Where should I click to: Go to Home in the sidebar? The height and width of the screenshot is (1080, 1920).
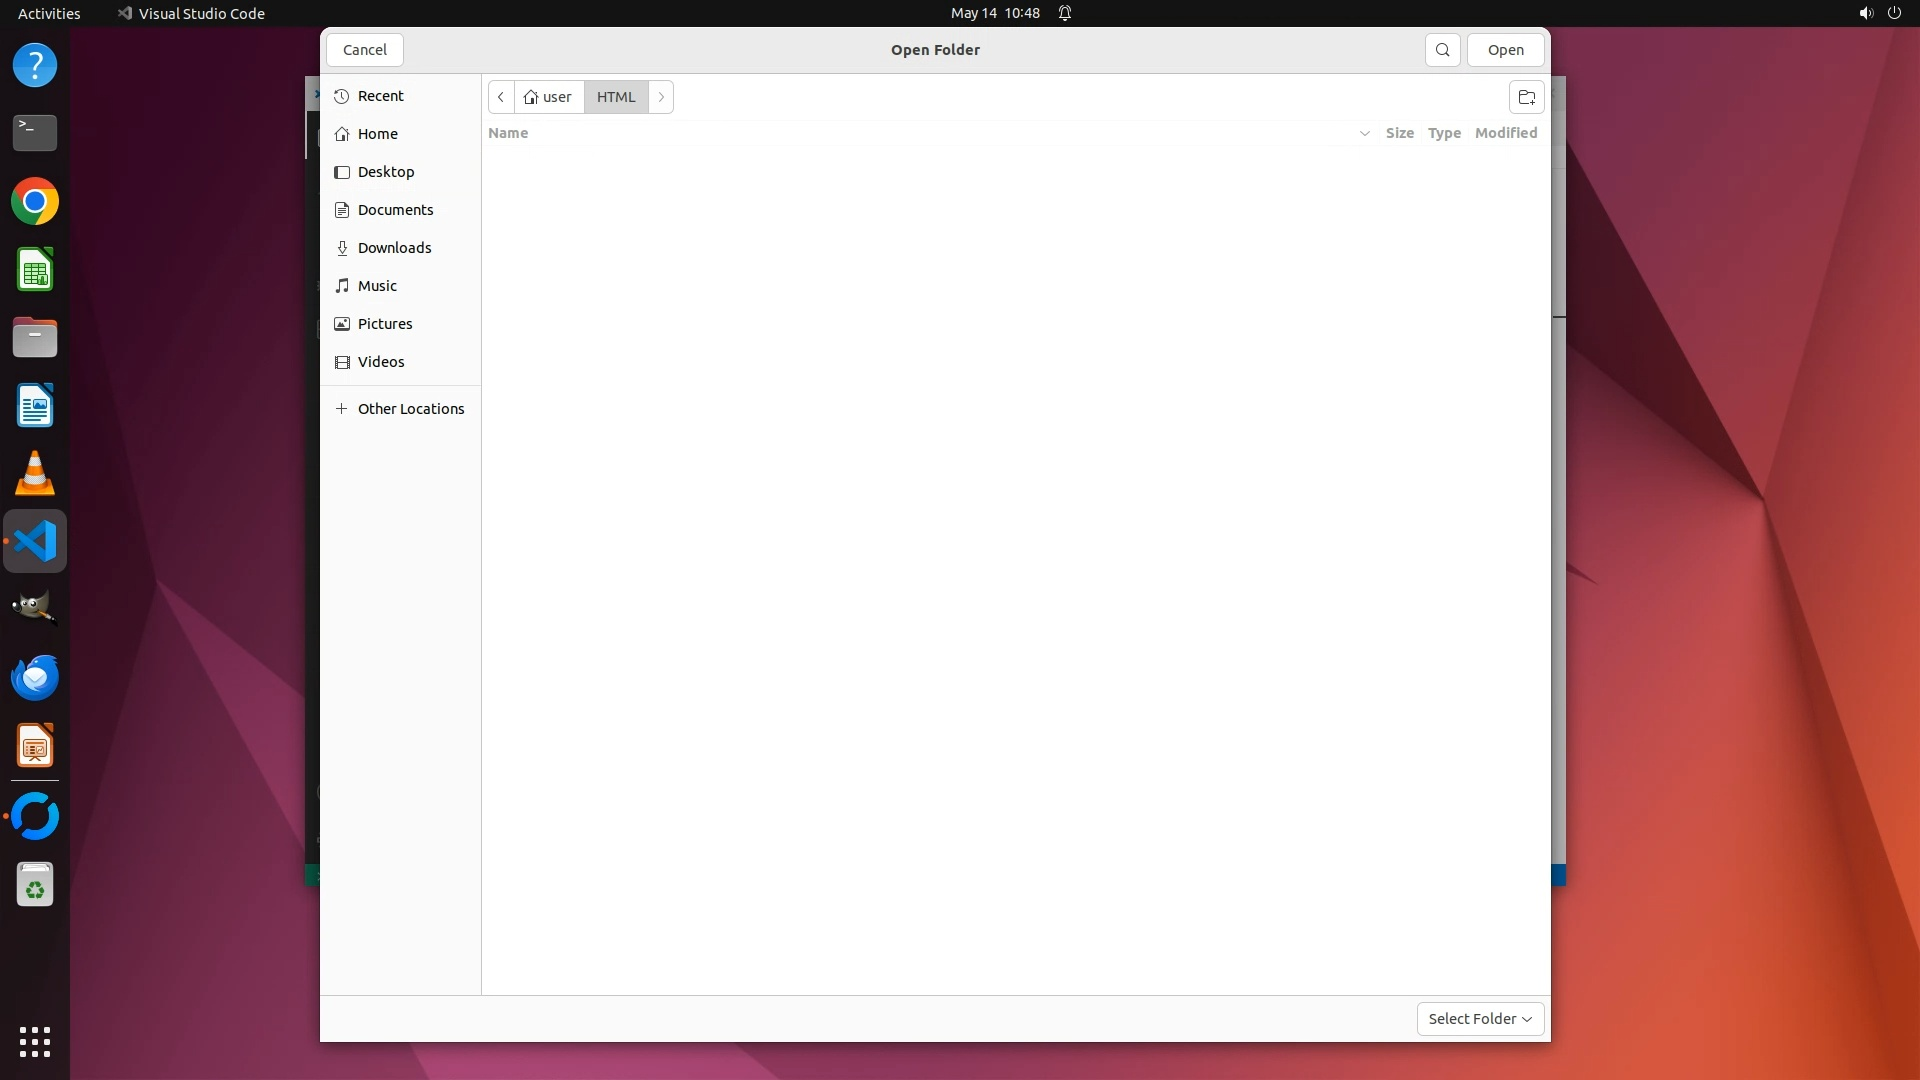point(377,134)
